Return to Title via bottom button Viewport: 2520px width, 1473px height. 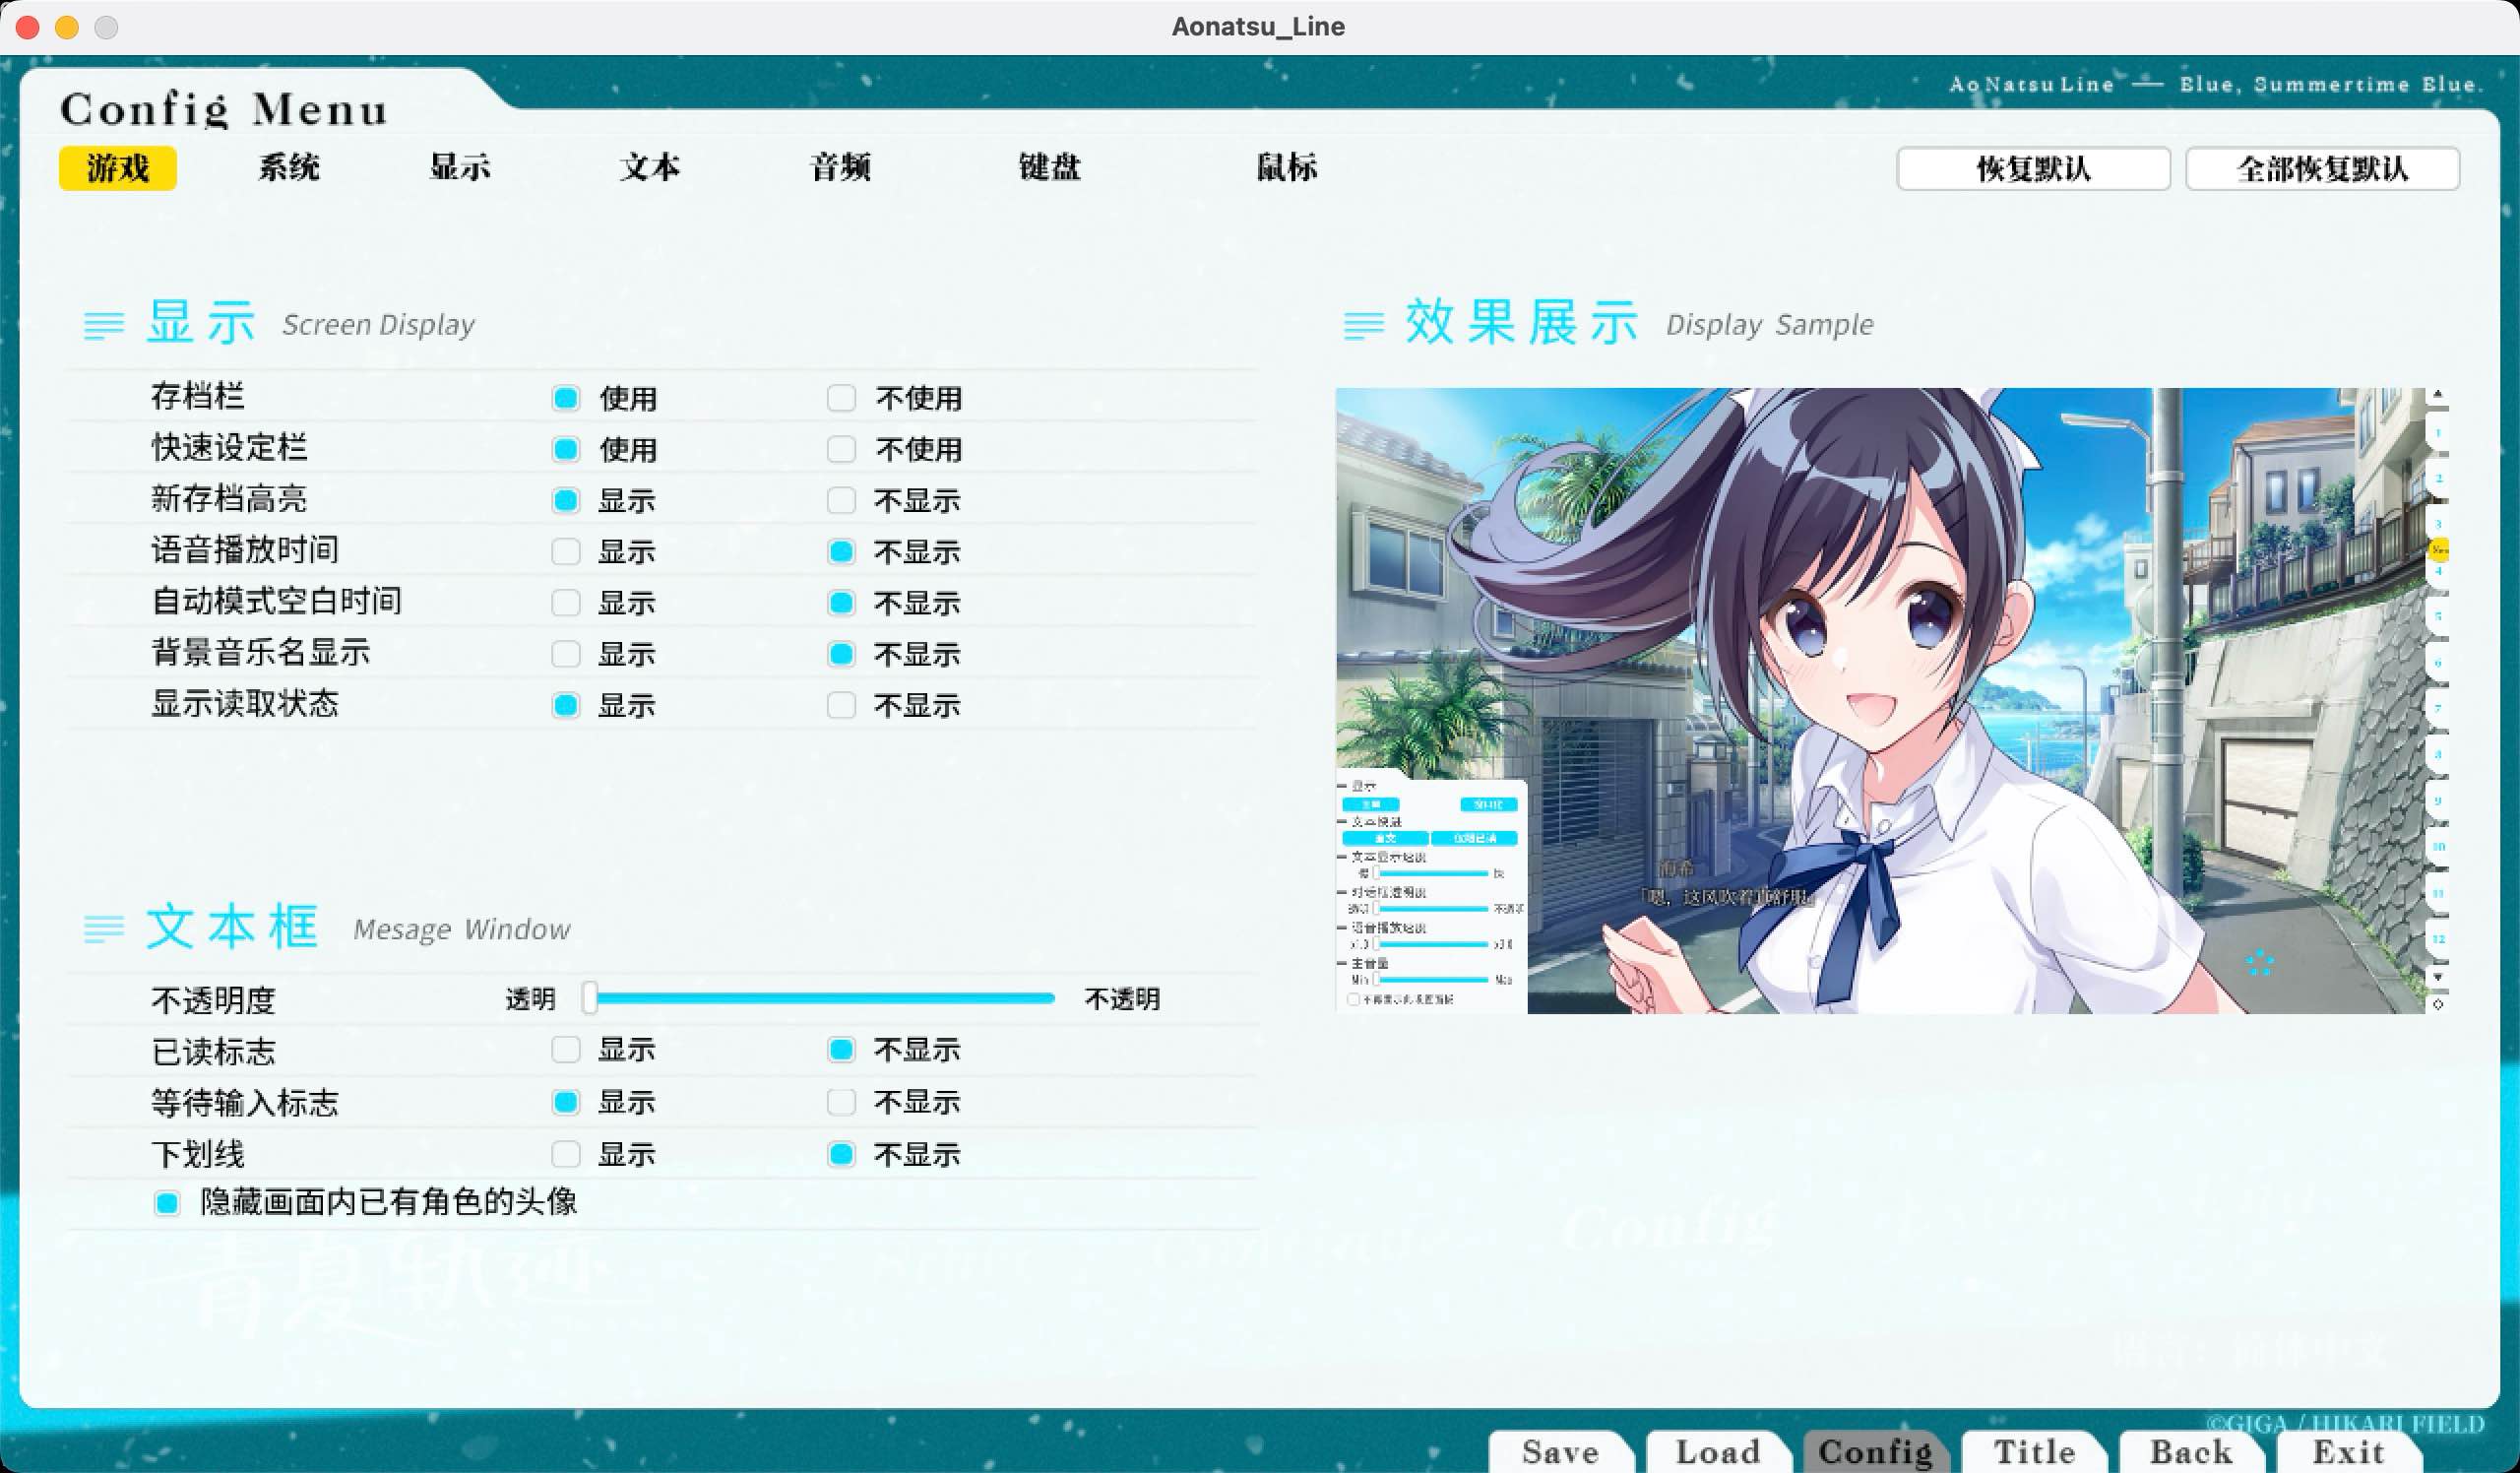[x=2034, y=1451]
